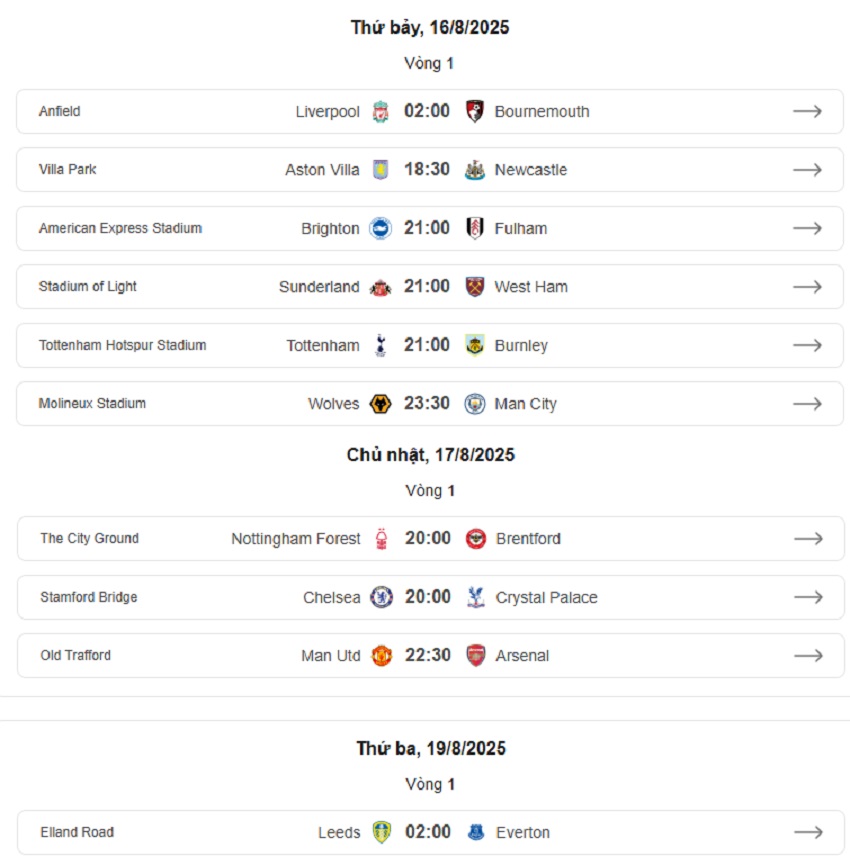Select the Chelsea badge icon
Image resolution: width=850 pixels, height=857 pixels.
click(x=382, y=597)
